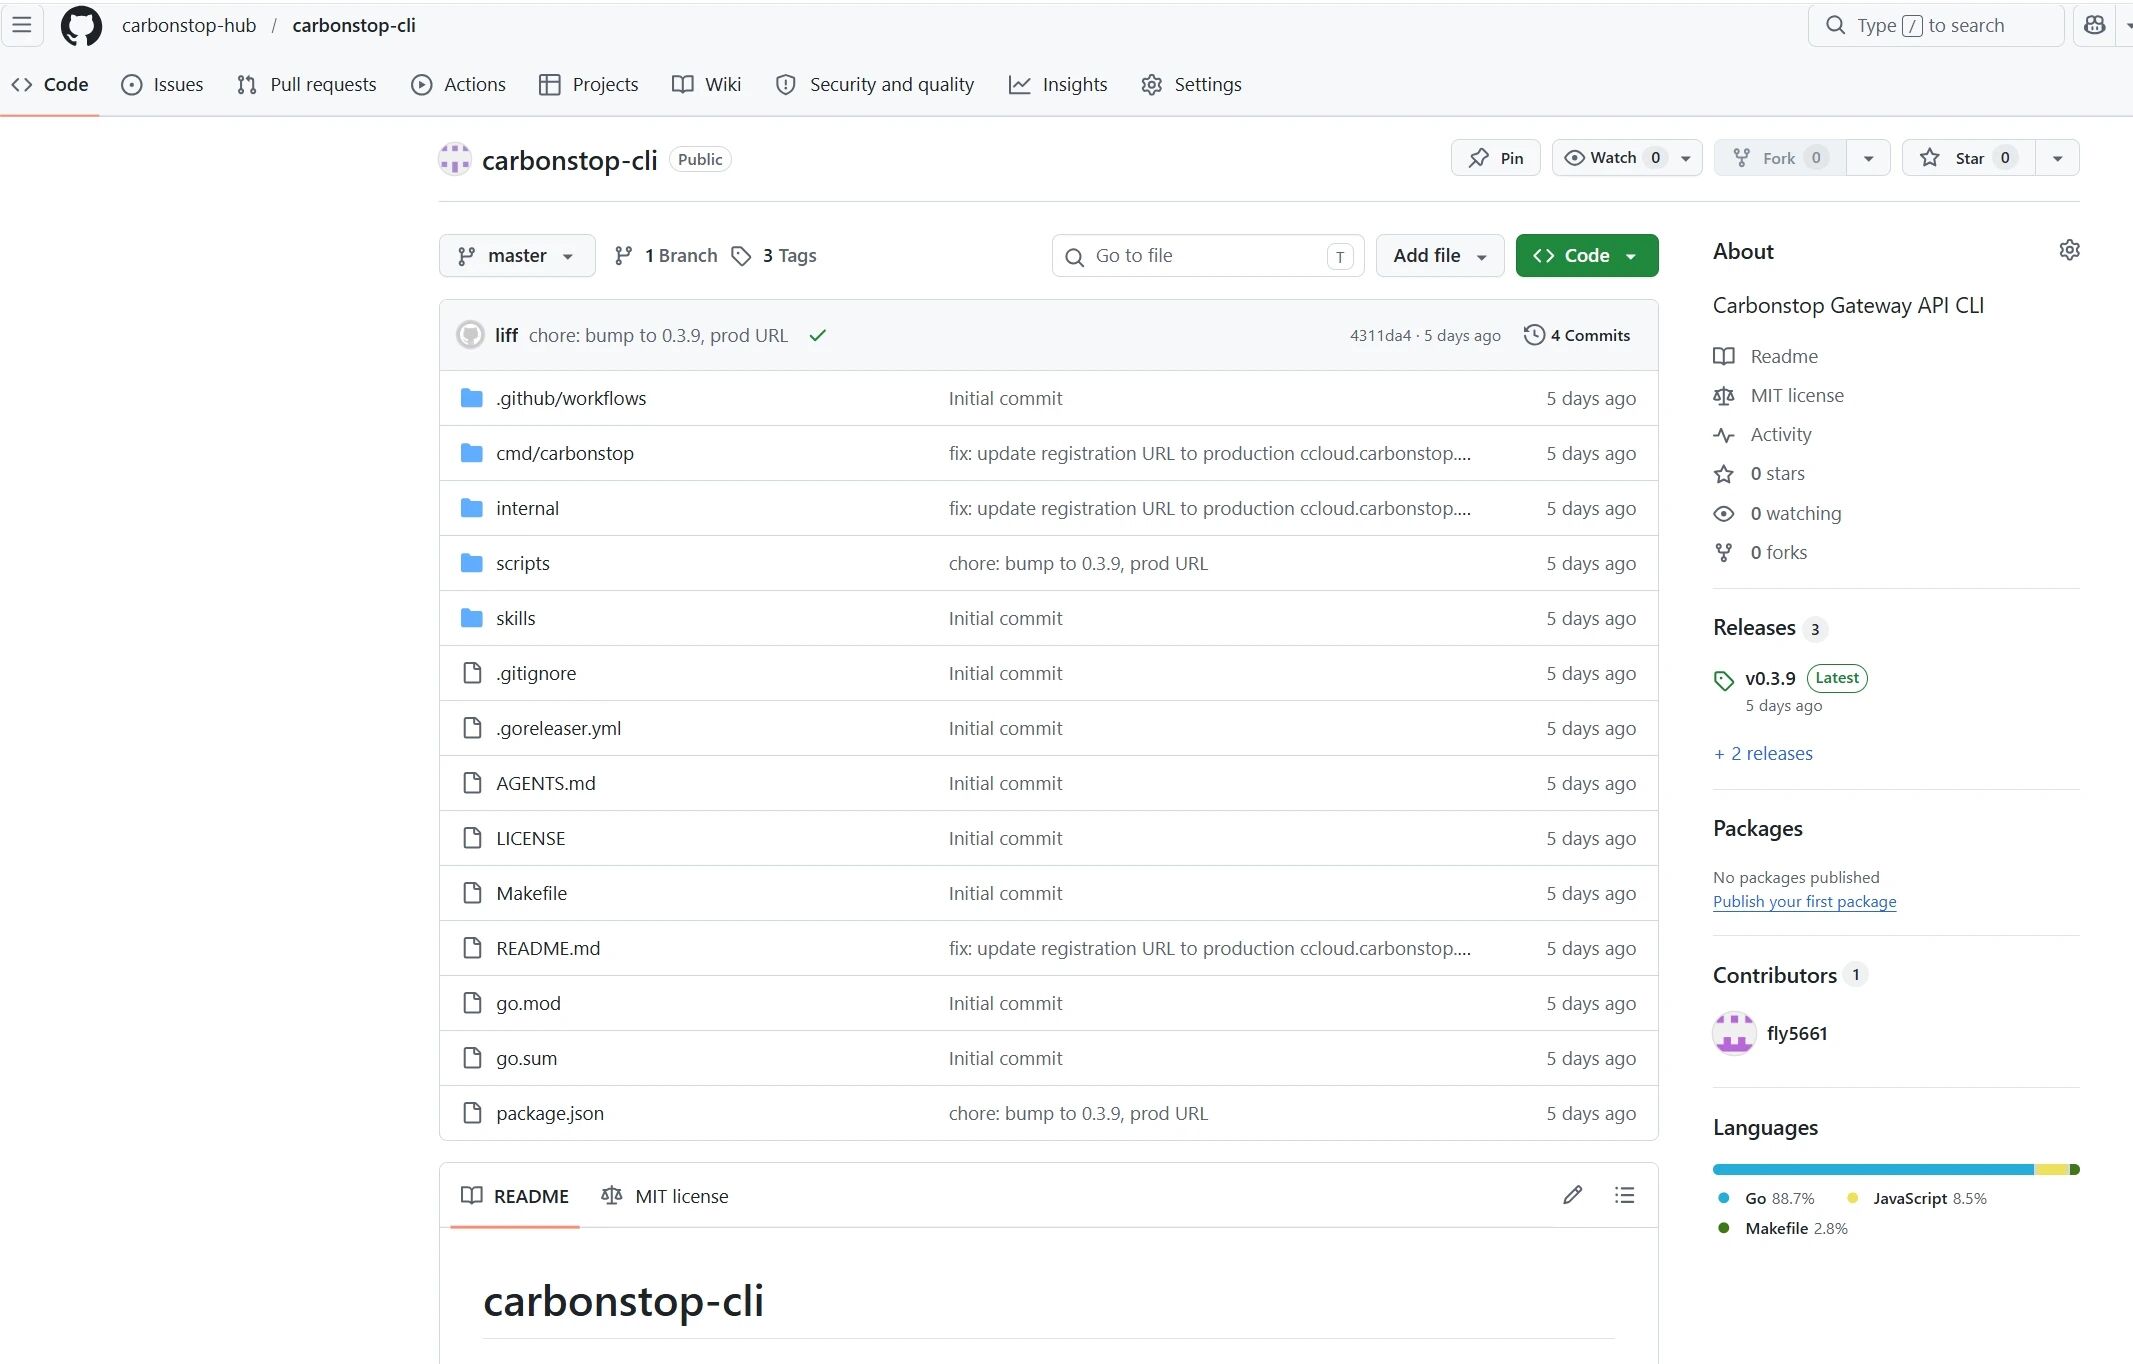Expand the Star lists caret

click(2057, 158)
